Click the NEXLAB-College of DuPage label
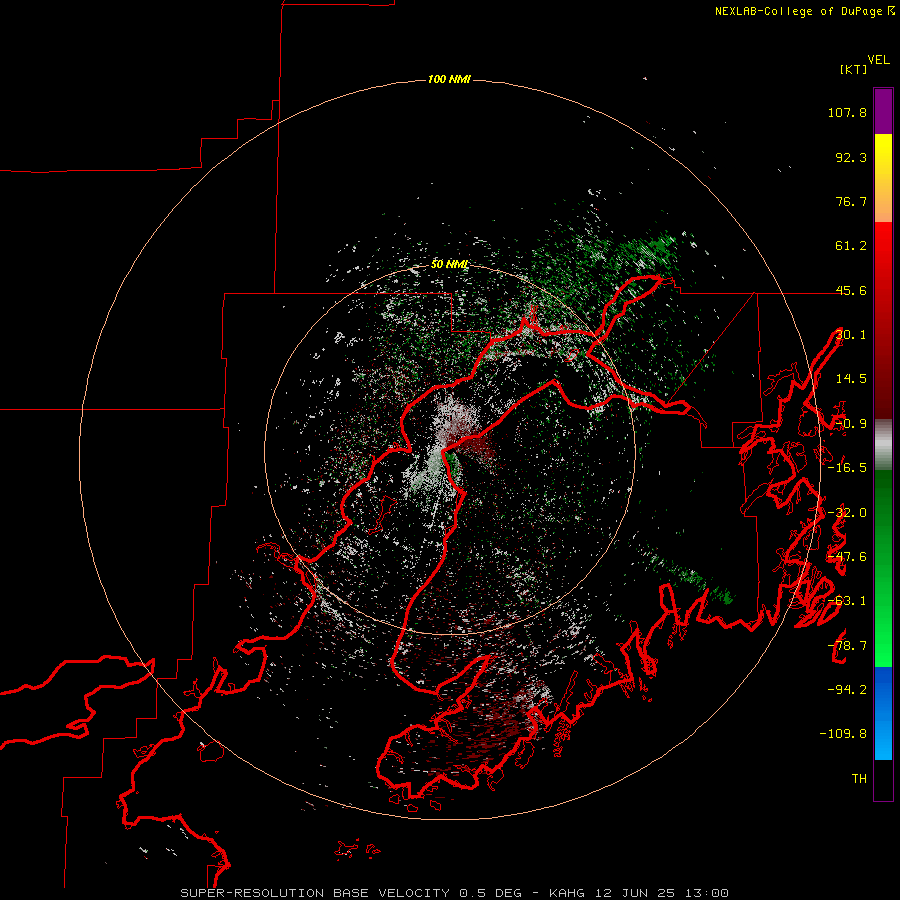 click(804, 11)
